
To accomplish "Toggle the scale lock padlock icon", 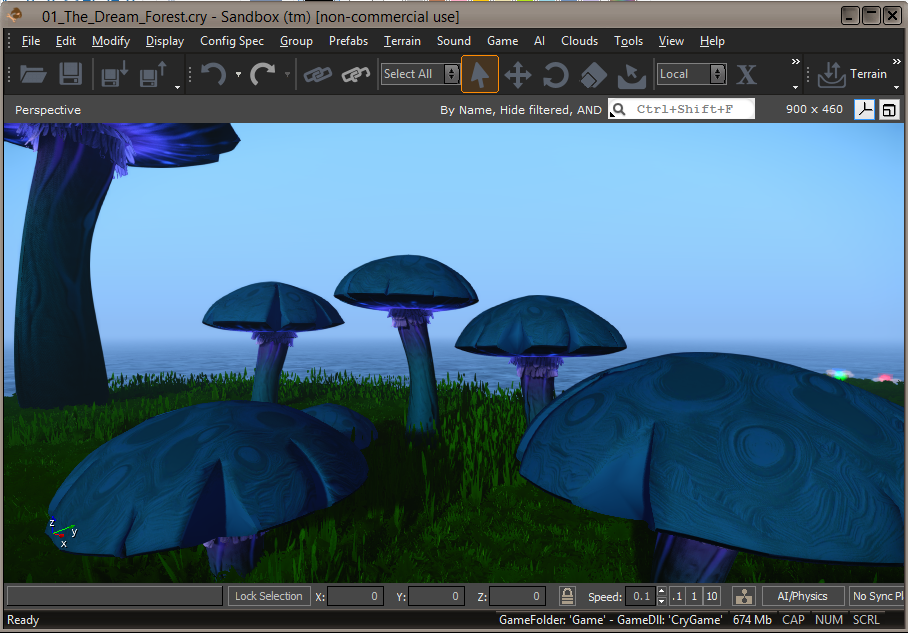I will pos(568,596).
